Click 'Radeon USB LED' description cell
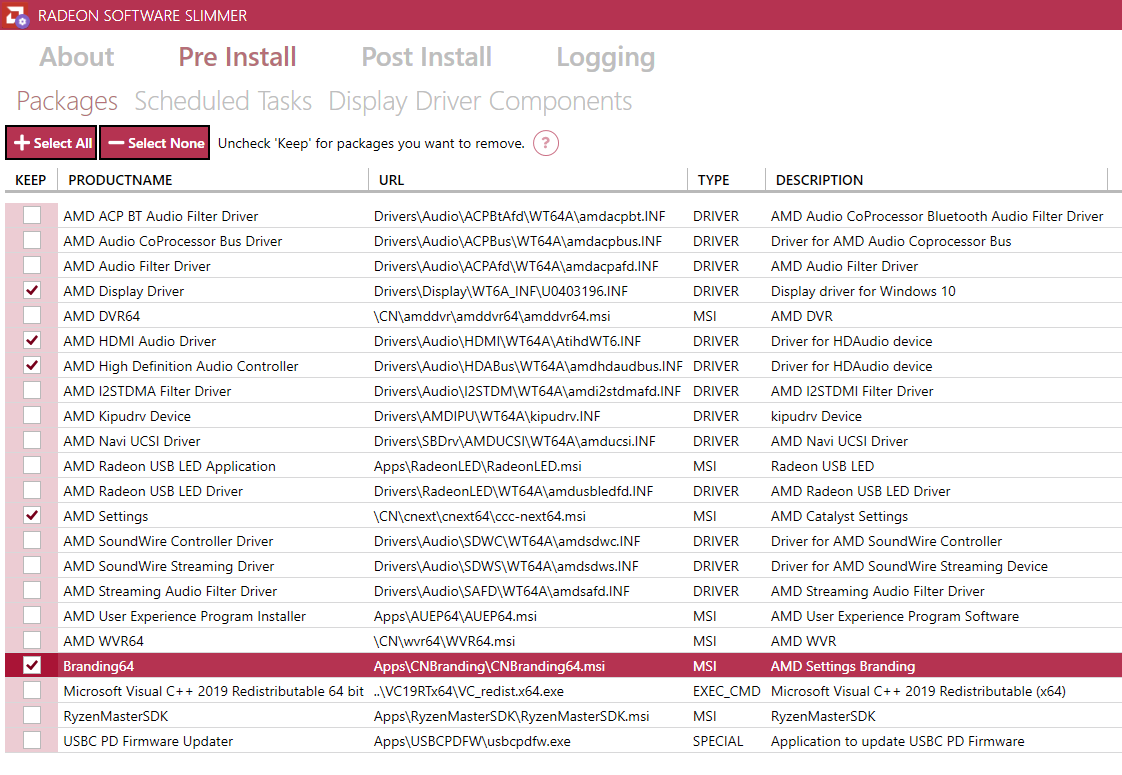 coord(822,466)
